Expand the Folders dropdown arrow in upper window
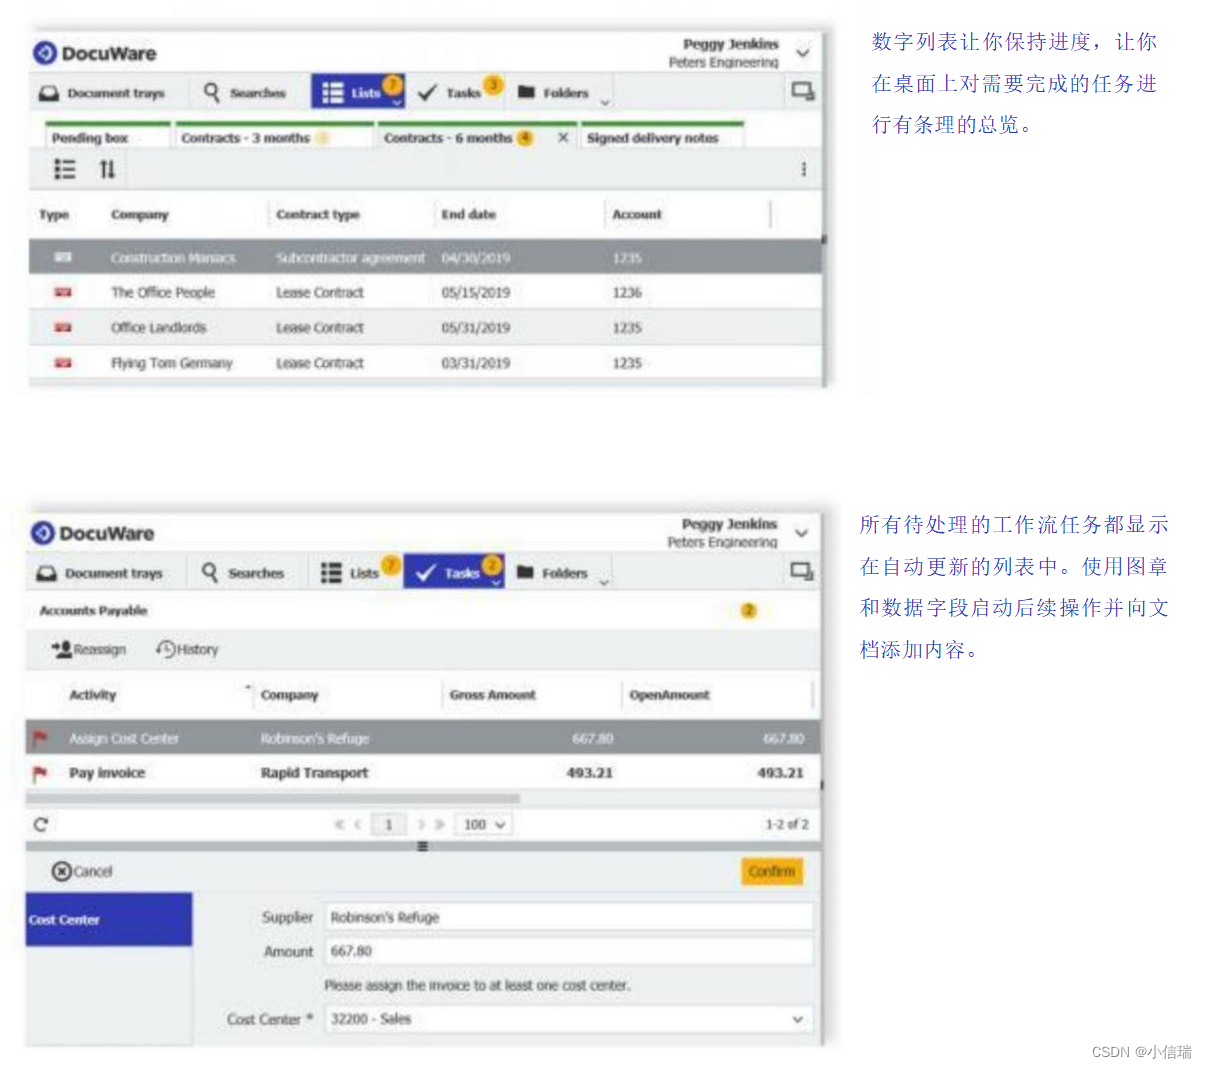The width and height of the screenshot is (1207, 1068). click(x=604, y=102)
